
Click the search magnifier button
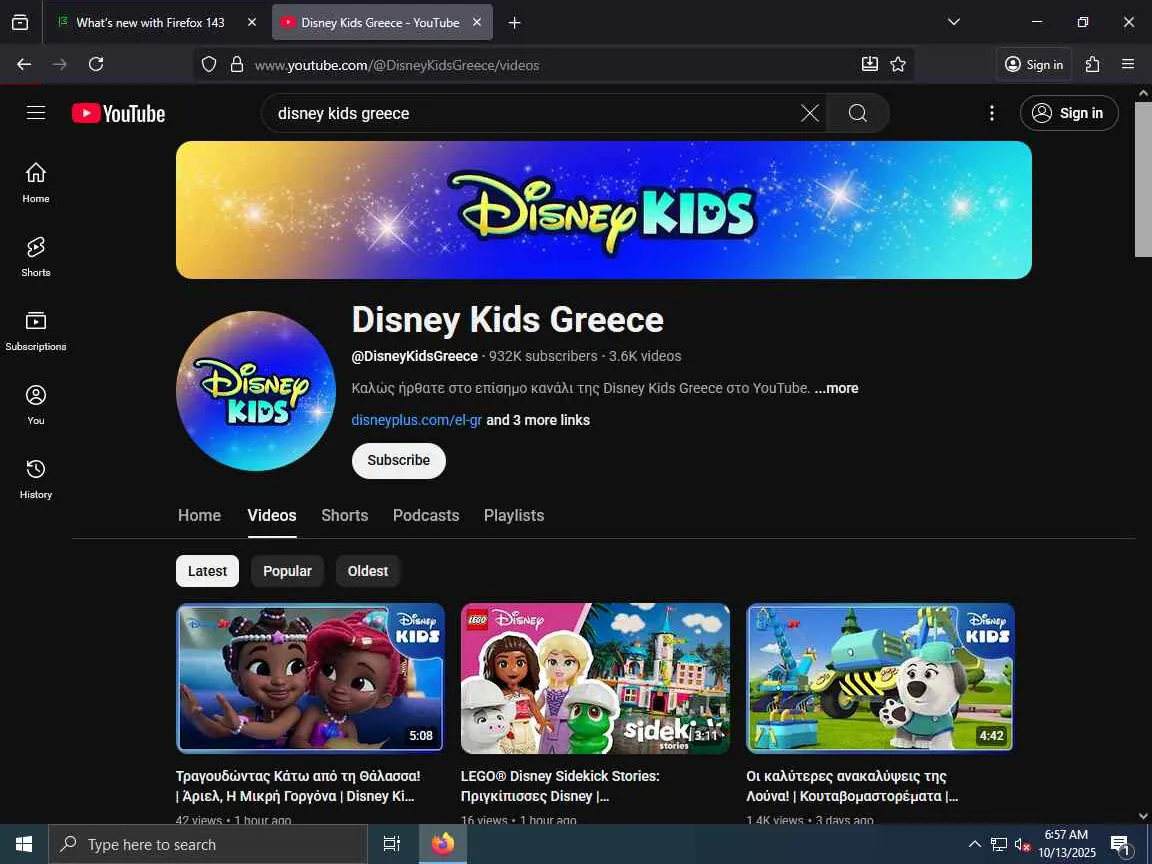[x=857, y=113]
